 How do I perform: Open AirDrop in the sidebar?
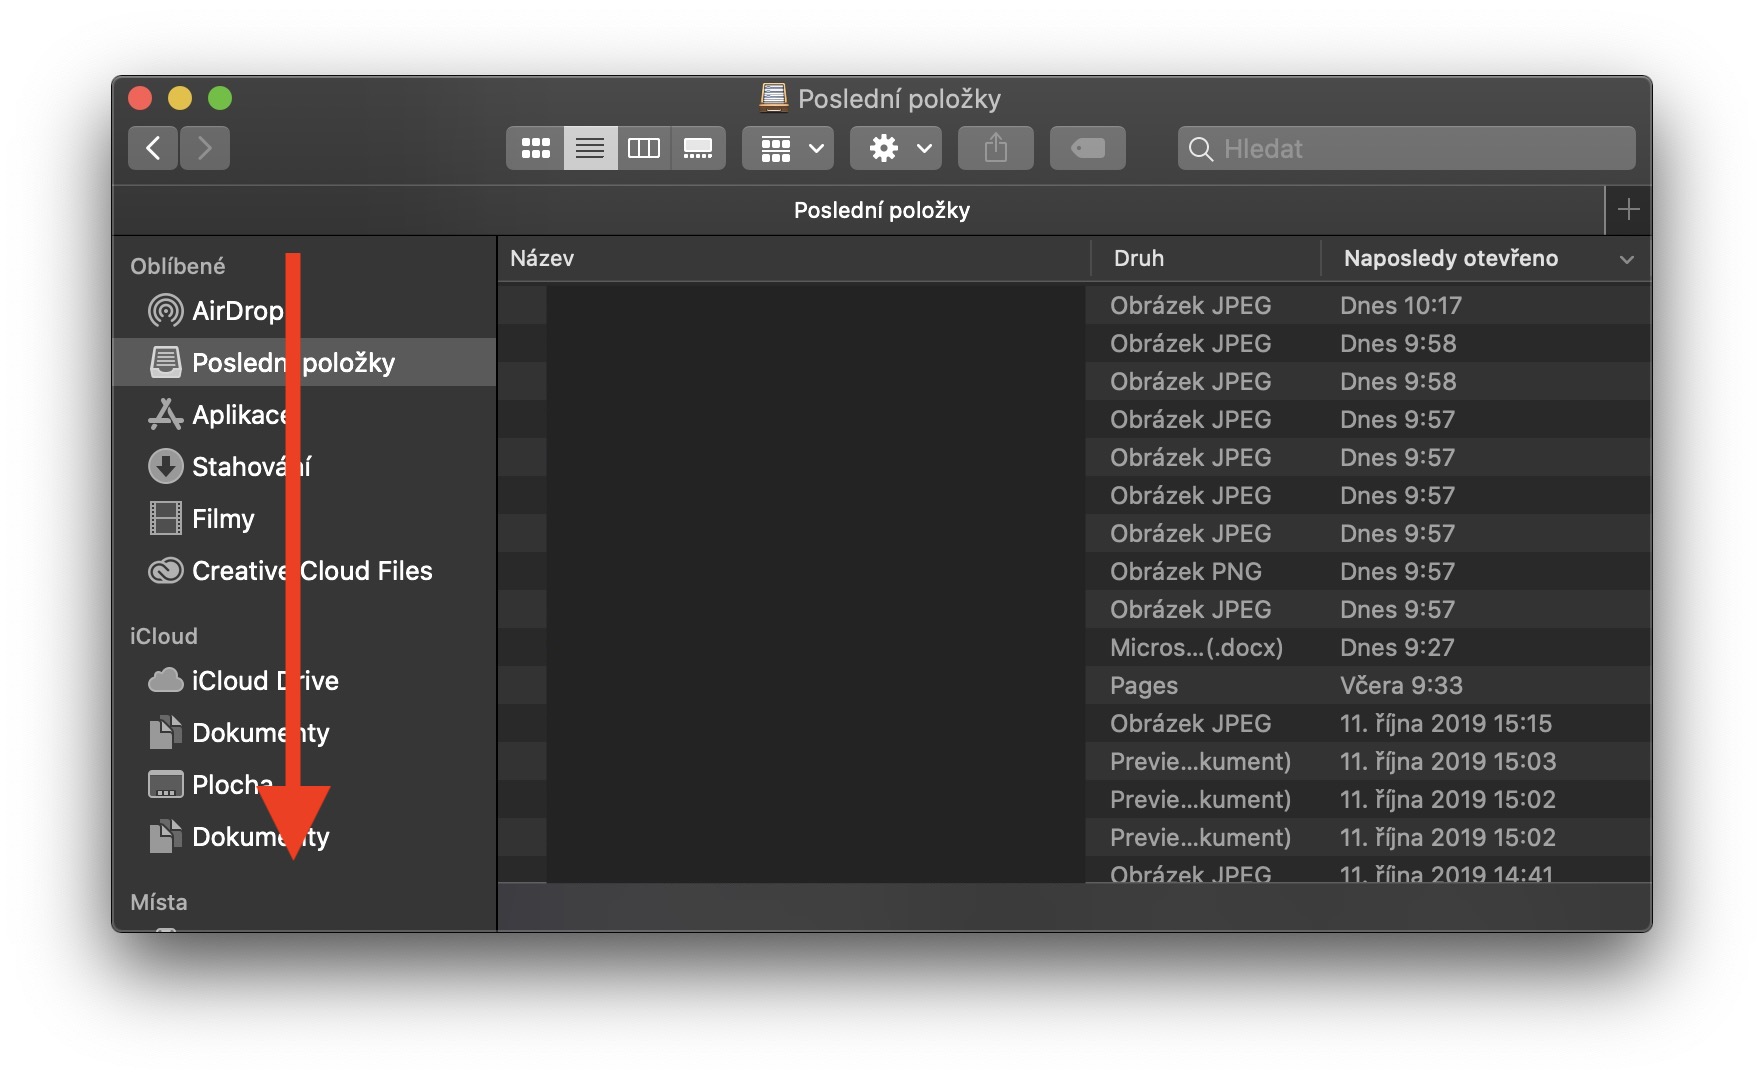pos(304,311)
